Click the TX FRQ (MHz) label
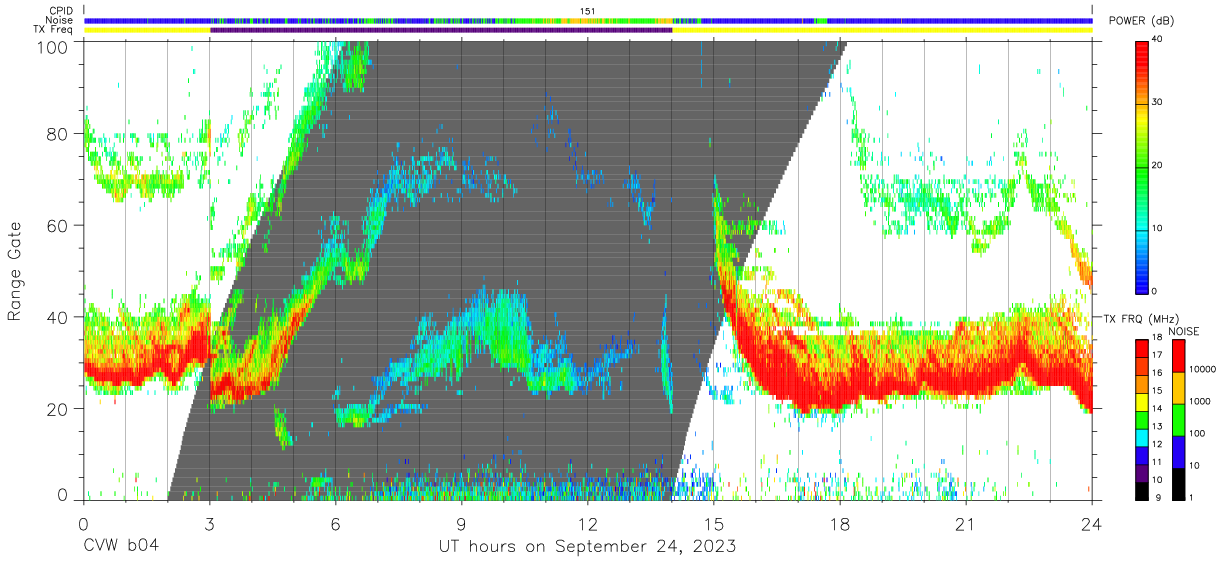1228x567 pixels. pyautogui.click(x=1140, y=318)
